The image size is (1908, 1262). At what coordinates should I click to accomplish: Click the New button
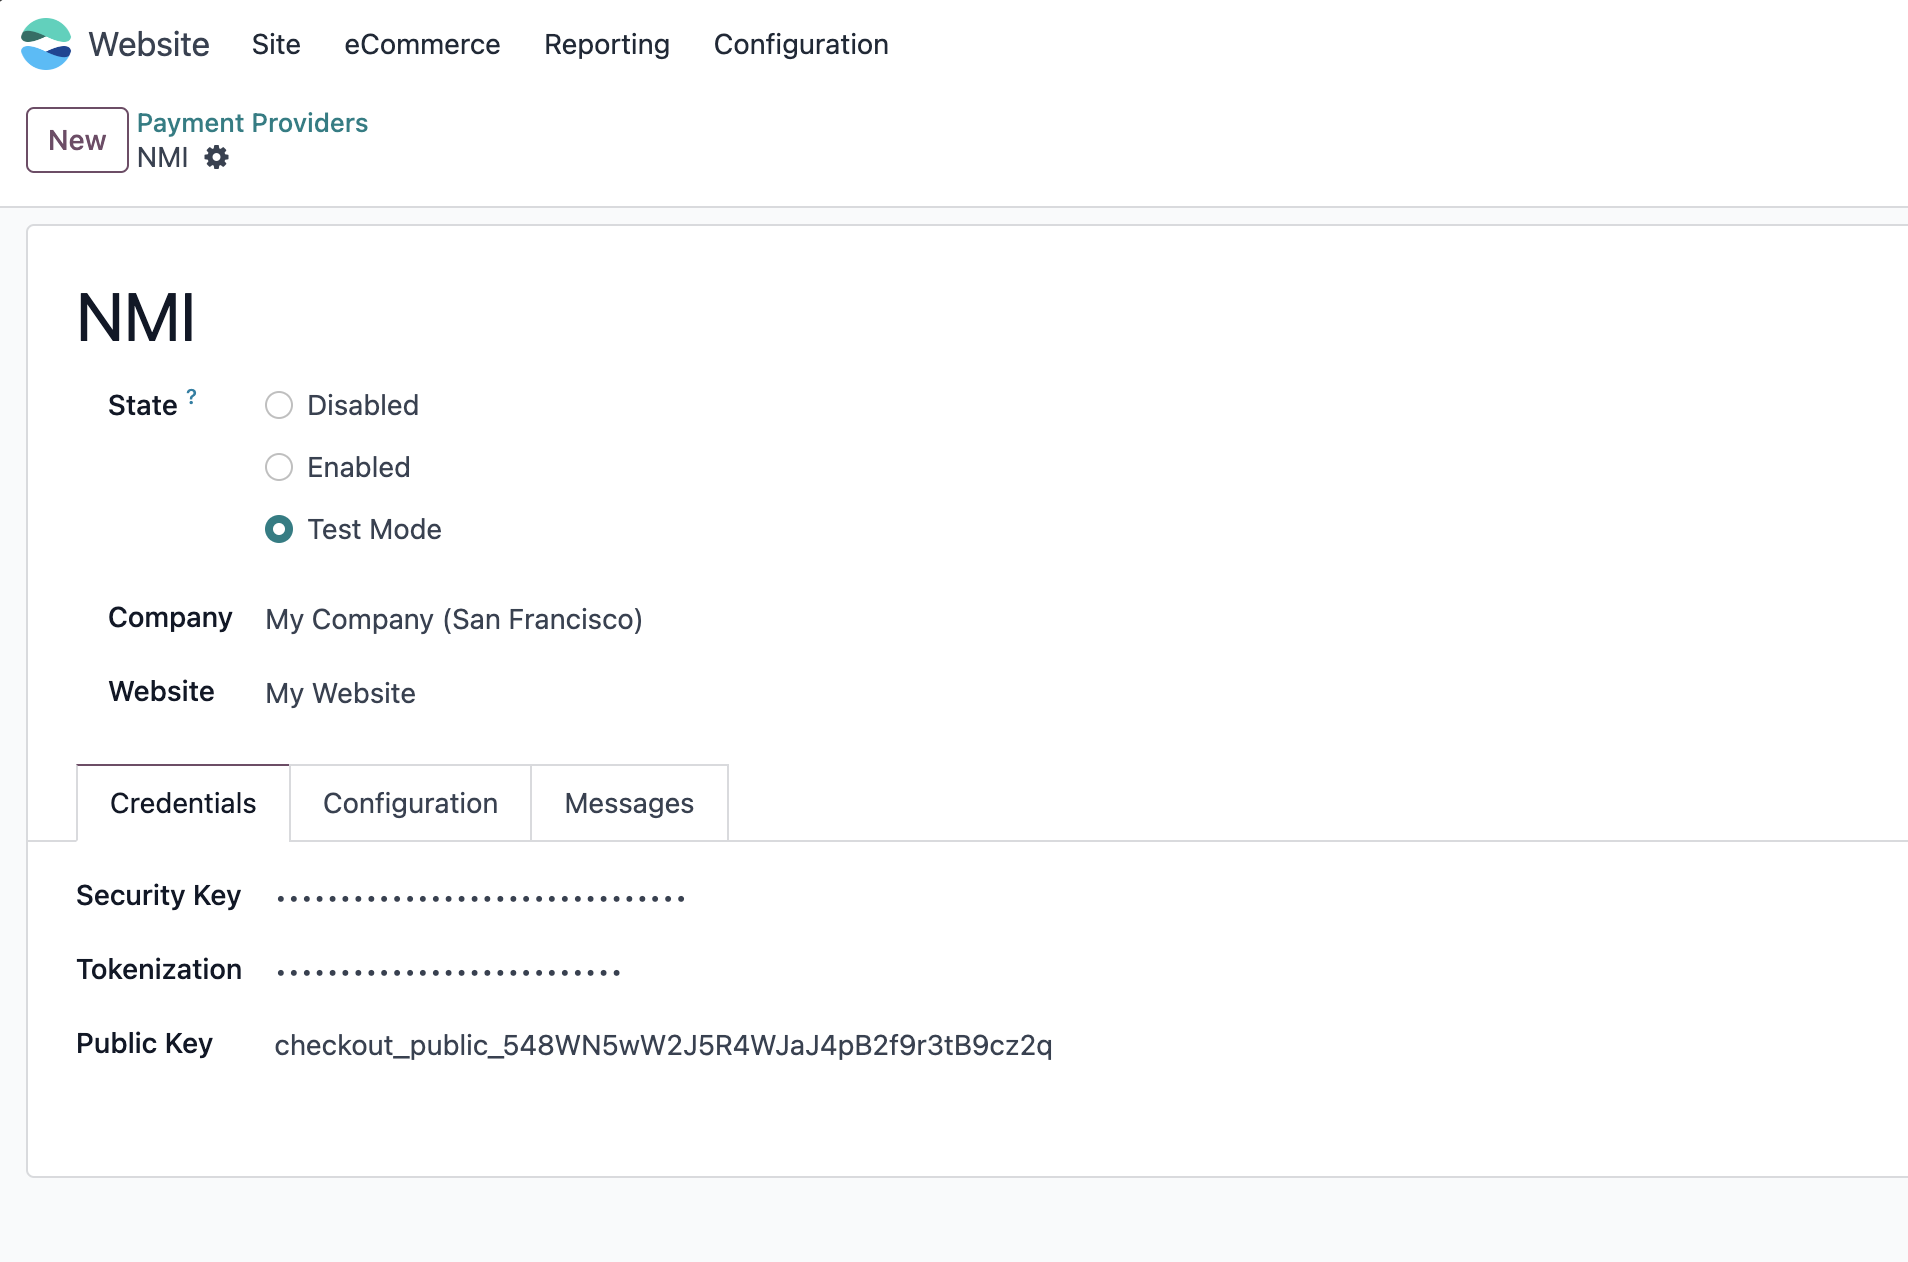click(x=77, y=140)
